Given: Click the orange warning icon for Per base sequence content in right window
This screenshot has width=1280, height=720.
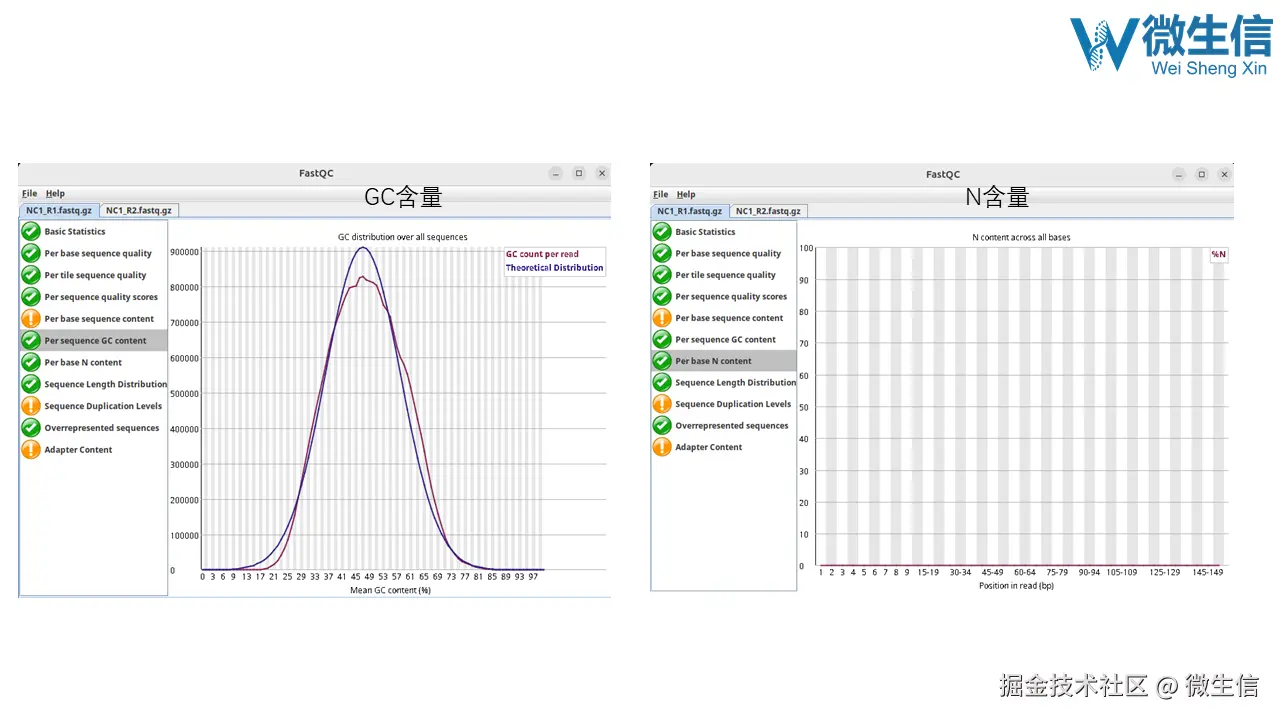Looking at the screenshot, I should (662, 317).
